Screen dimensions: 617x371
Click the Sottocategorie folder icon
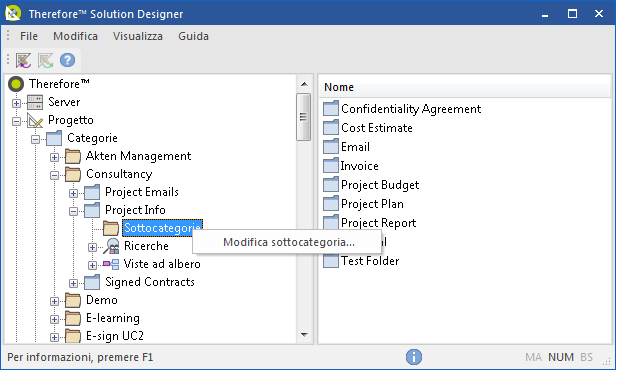click(x=111, y=228)
